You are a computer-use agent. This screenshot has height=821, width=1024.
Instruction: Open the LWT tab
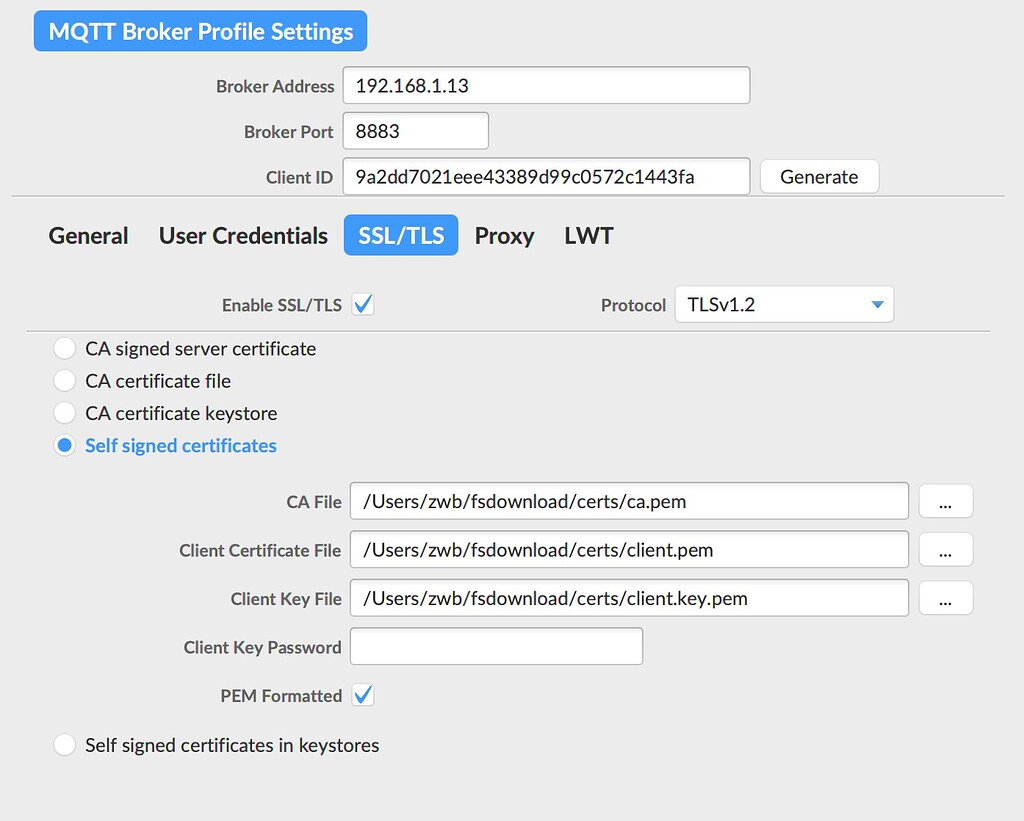588,236
